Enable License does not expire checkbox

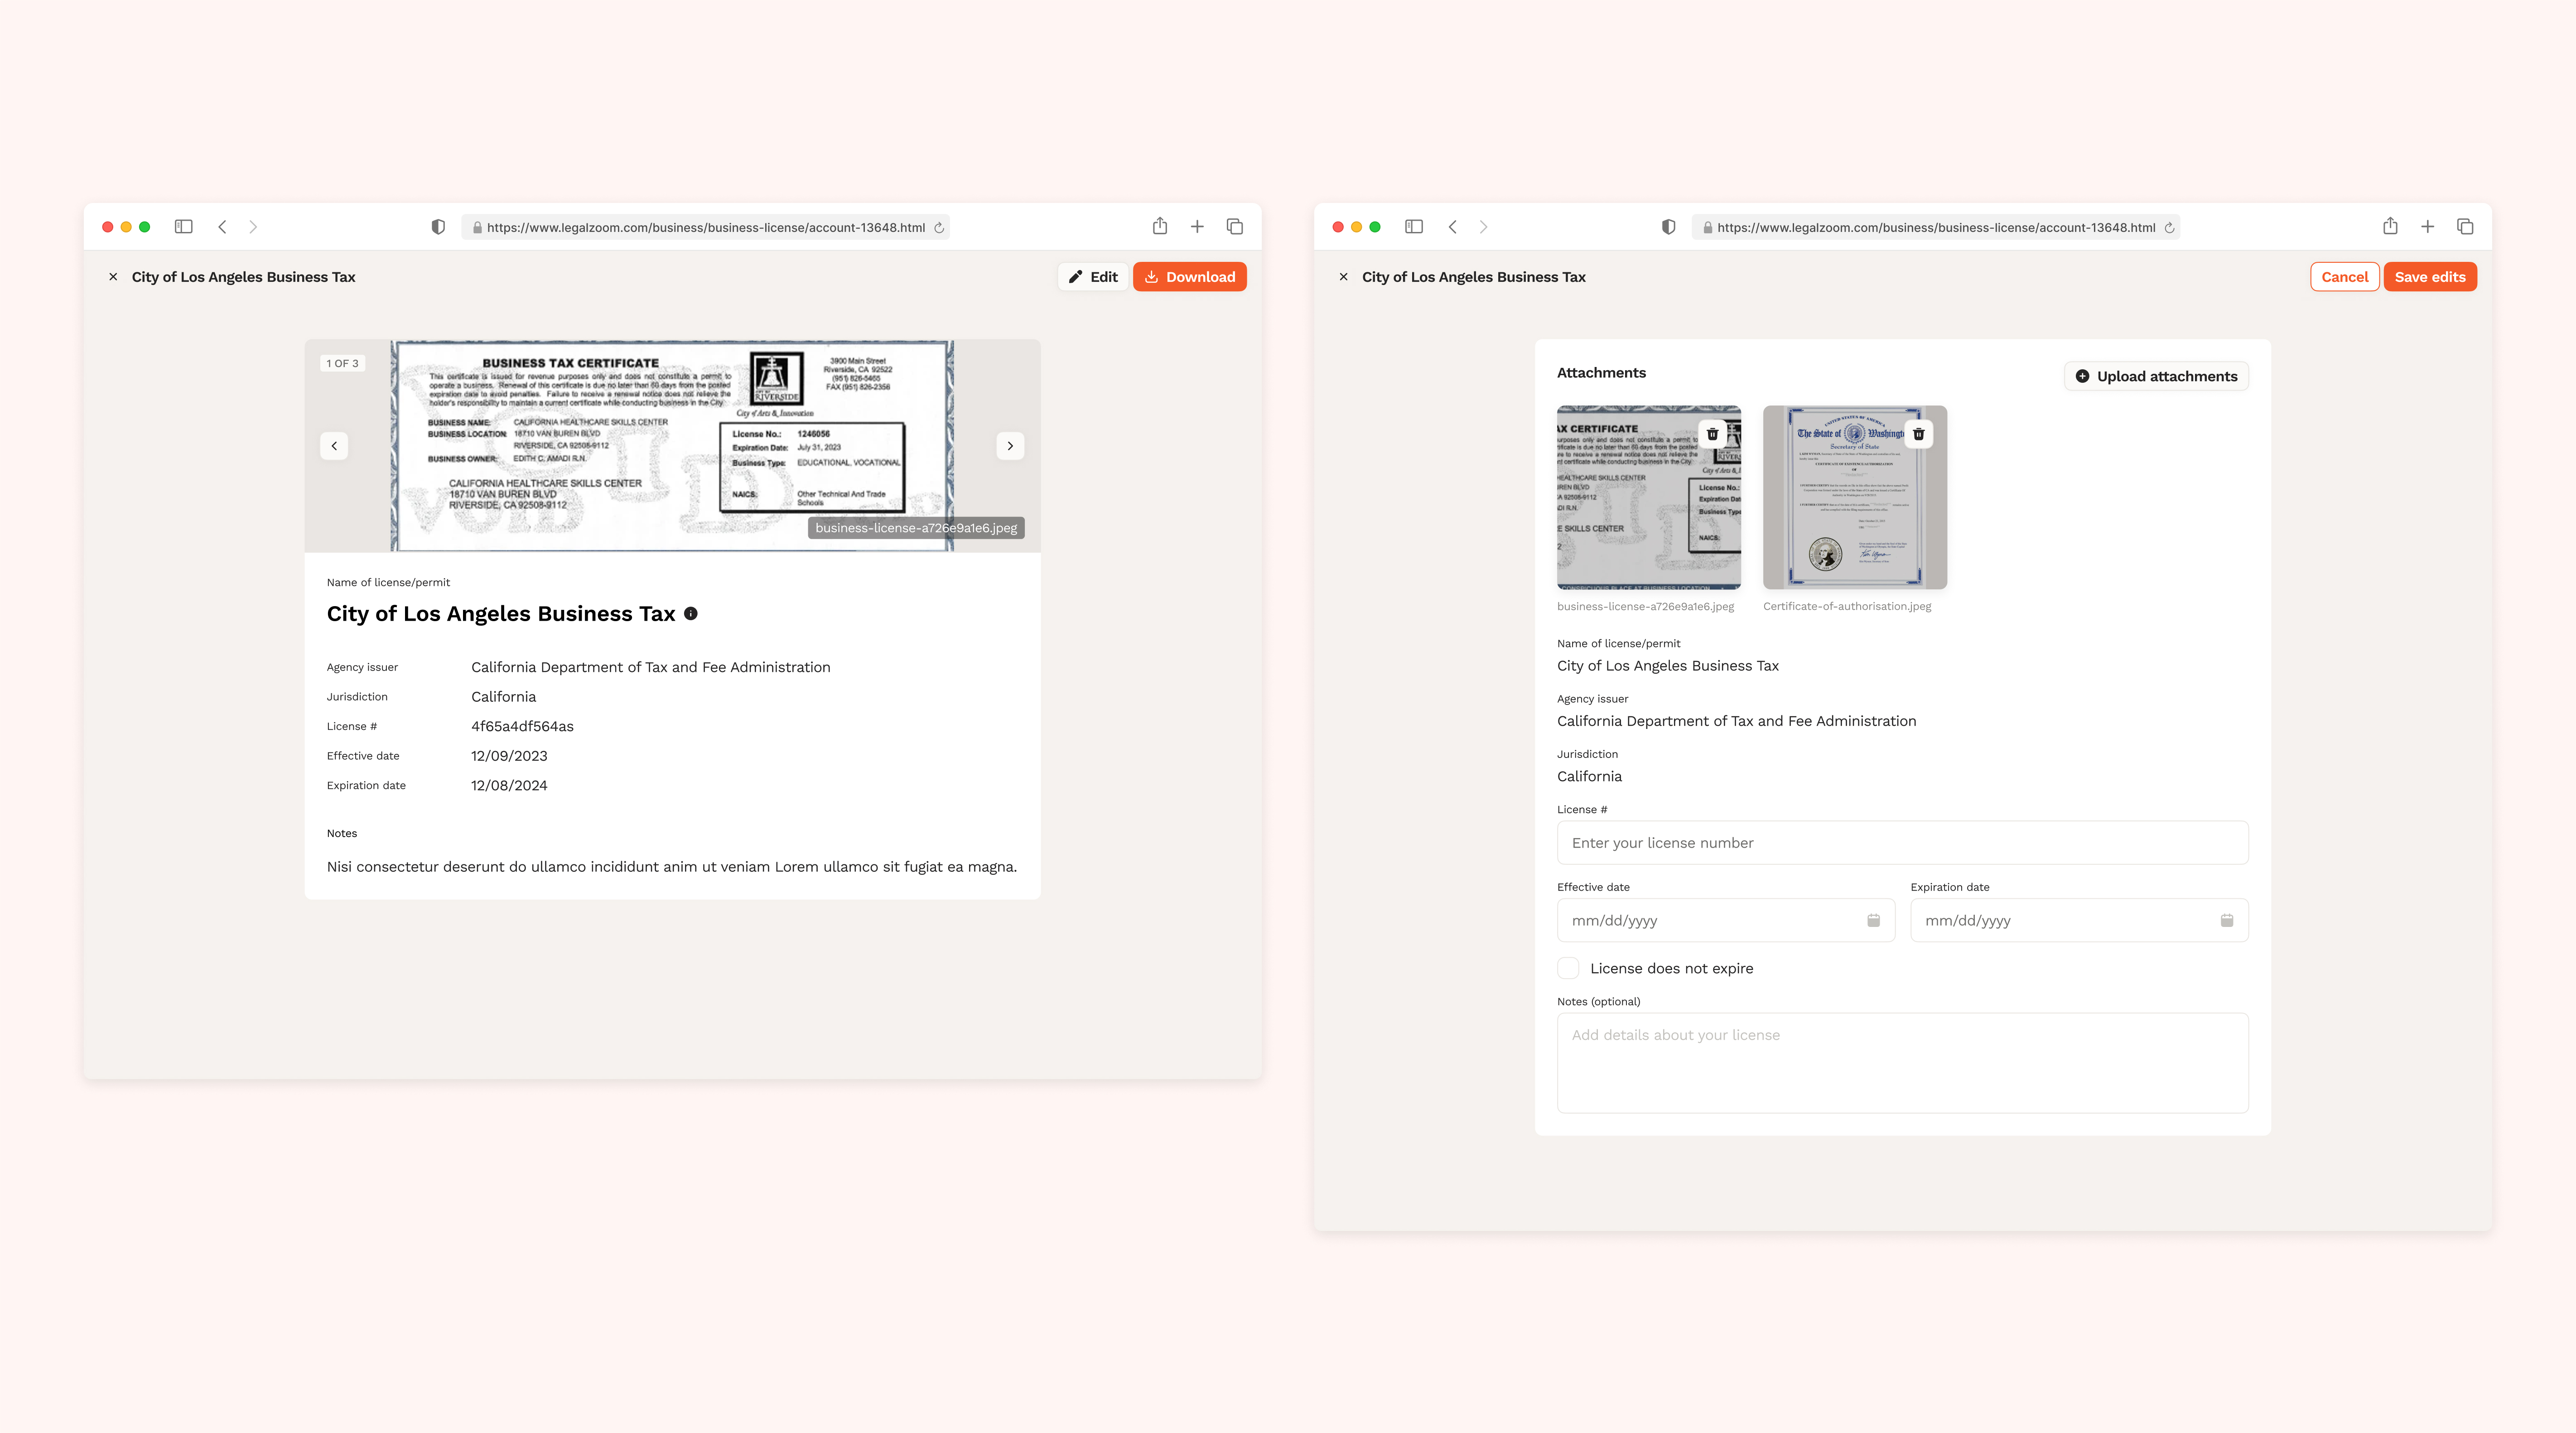coord(1568,968)
